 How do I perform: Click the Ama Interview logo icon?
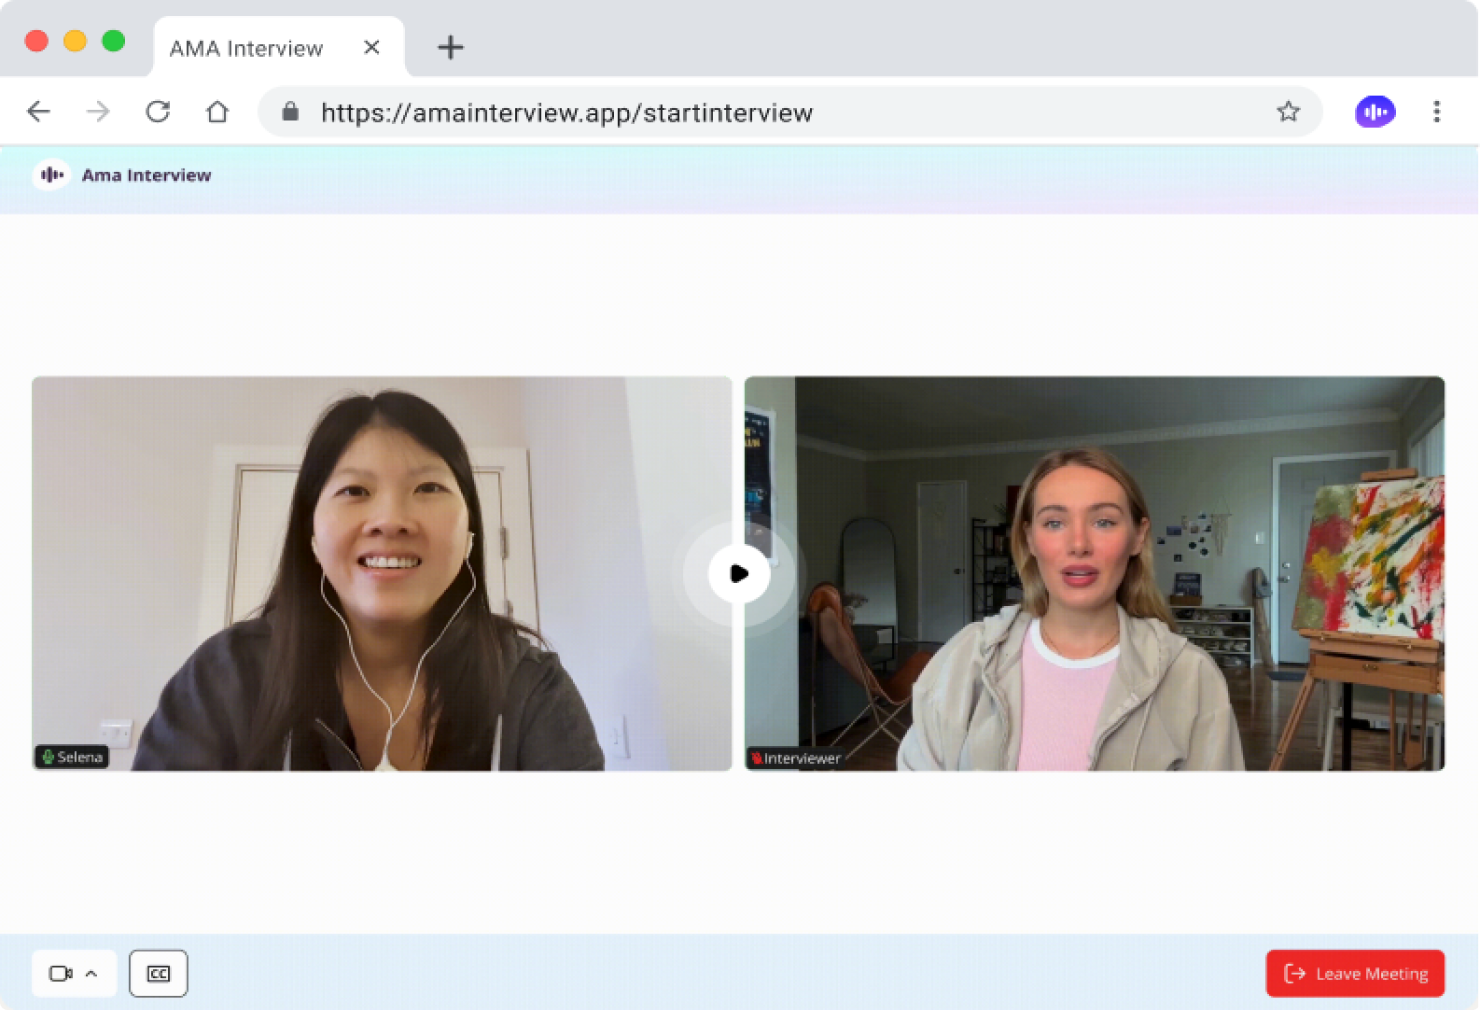51,175
